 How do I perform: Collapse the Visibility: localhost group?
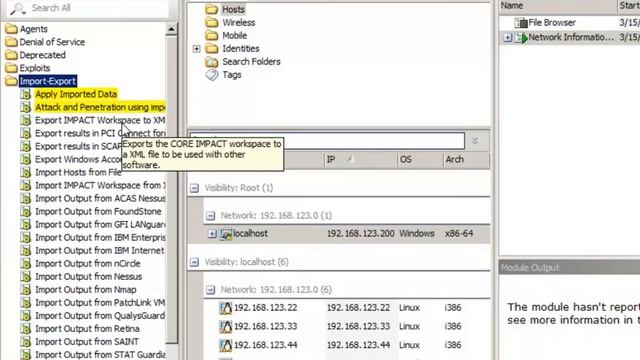click(x=194, y=262)
